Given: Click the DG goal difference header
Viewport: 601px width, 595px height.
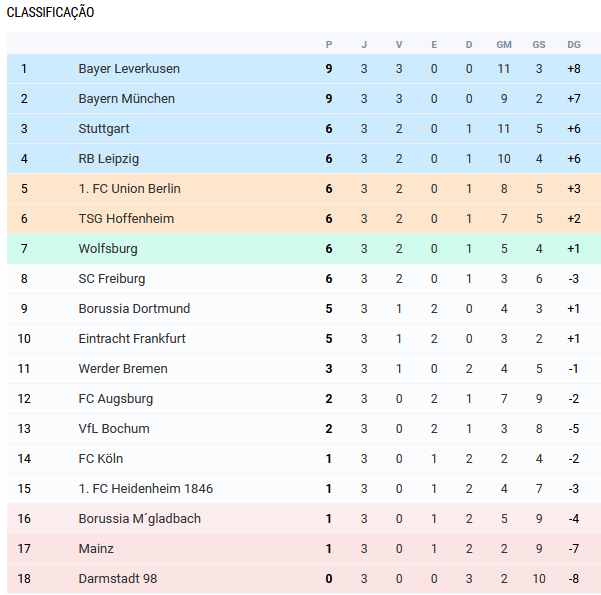Looking at the screenshot, I should click(573, 44).
